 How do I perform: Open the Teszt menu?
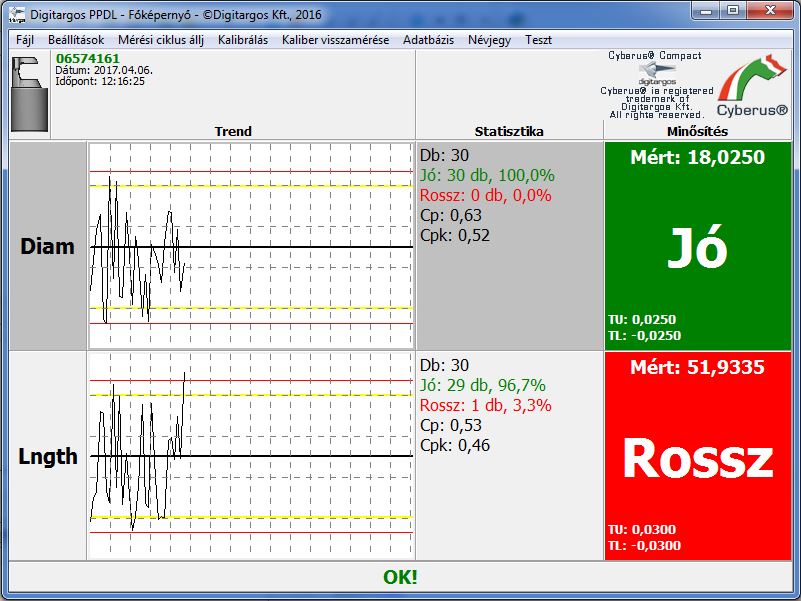(x=538, y=40)
